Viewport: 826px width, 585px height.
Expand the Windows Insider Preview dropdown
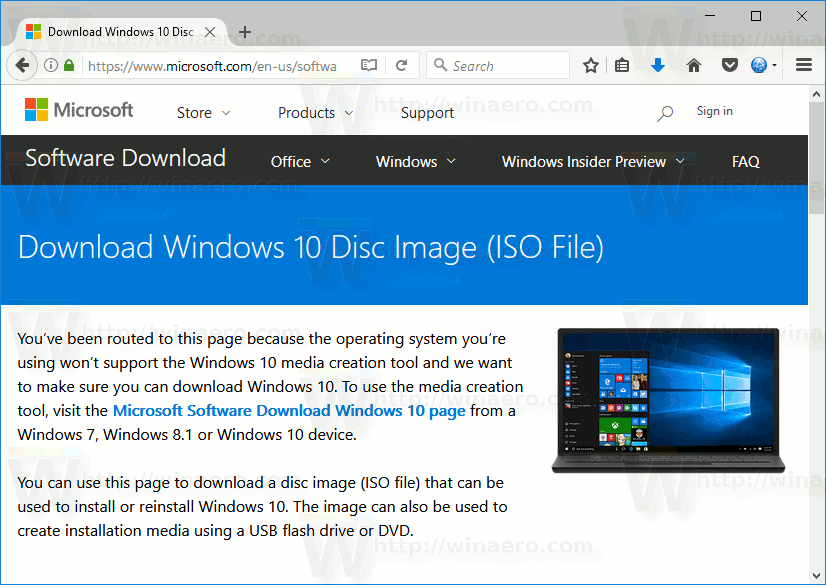[593, 162]
